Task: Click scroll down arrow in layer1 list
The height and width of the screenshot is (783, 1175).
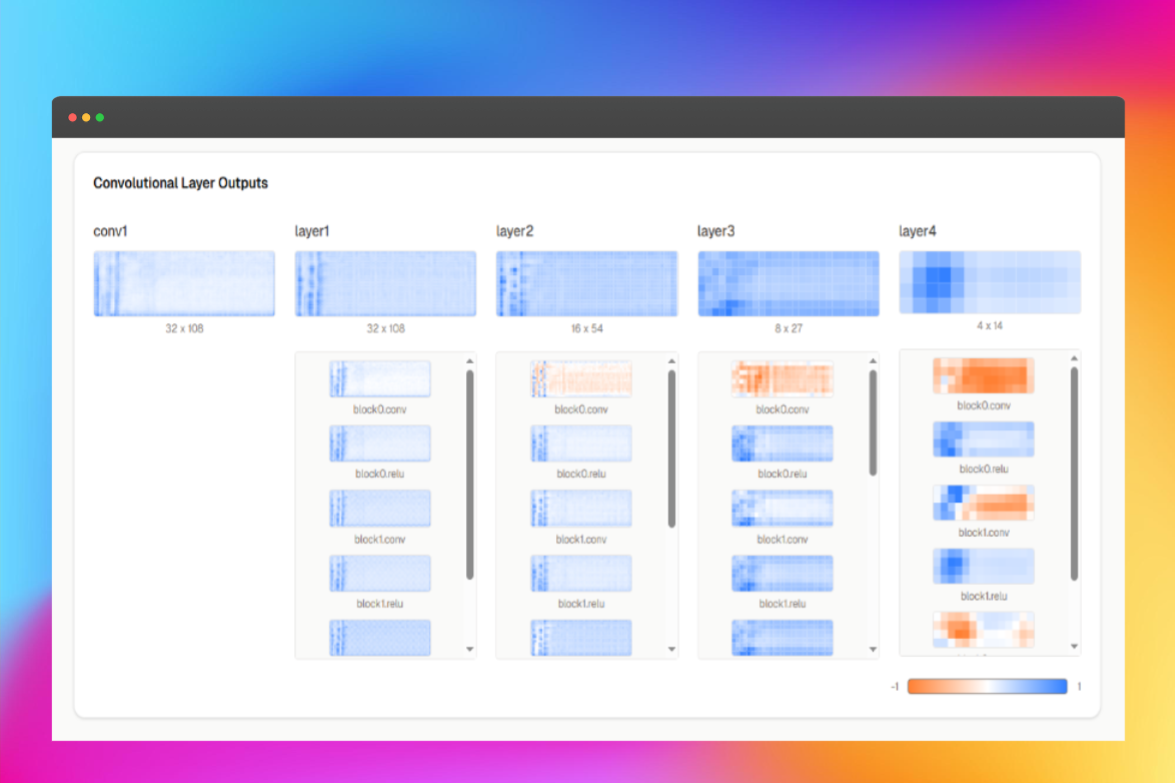Action: tap(470, 649)
